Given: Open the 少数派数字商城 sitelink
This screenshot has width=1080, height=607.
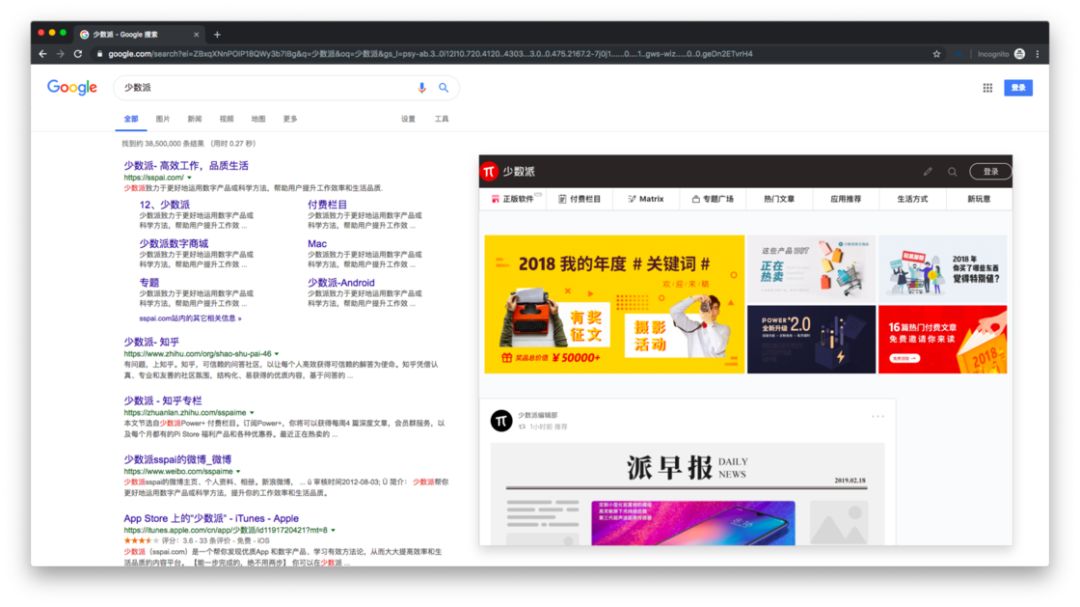Looking at the screenshot, I should (174, 244).
